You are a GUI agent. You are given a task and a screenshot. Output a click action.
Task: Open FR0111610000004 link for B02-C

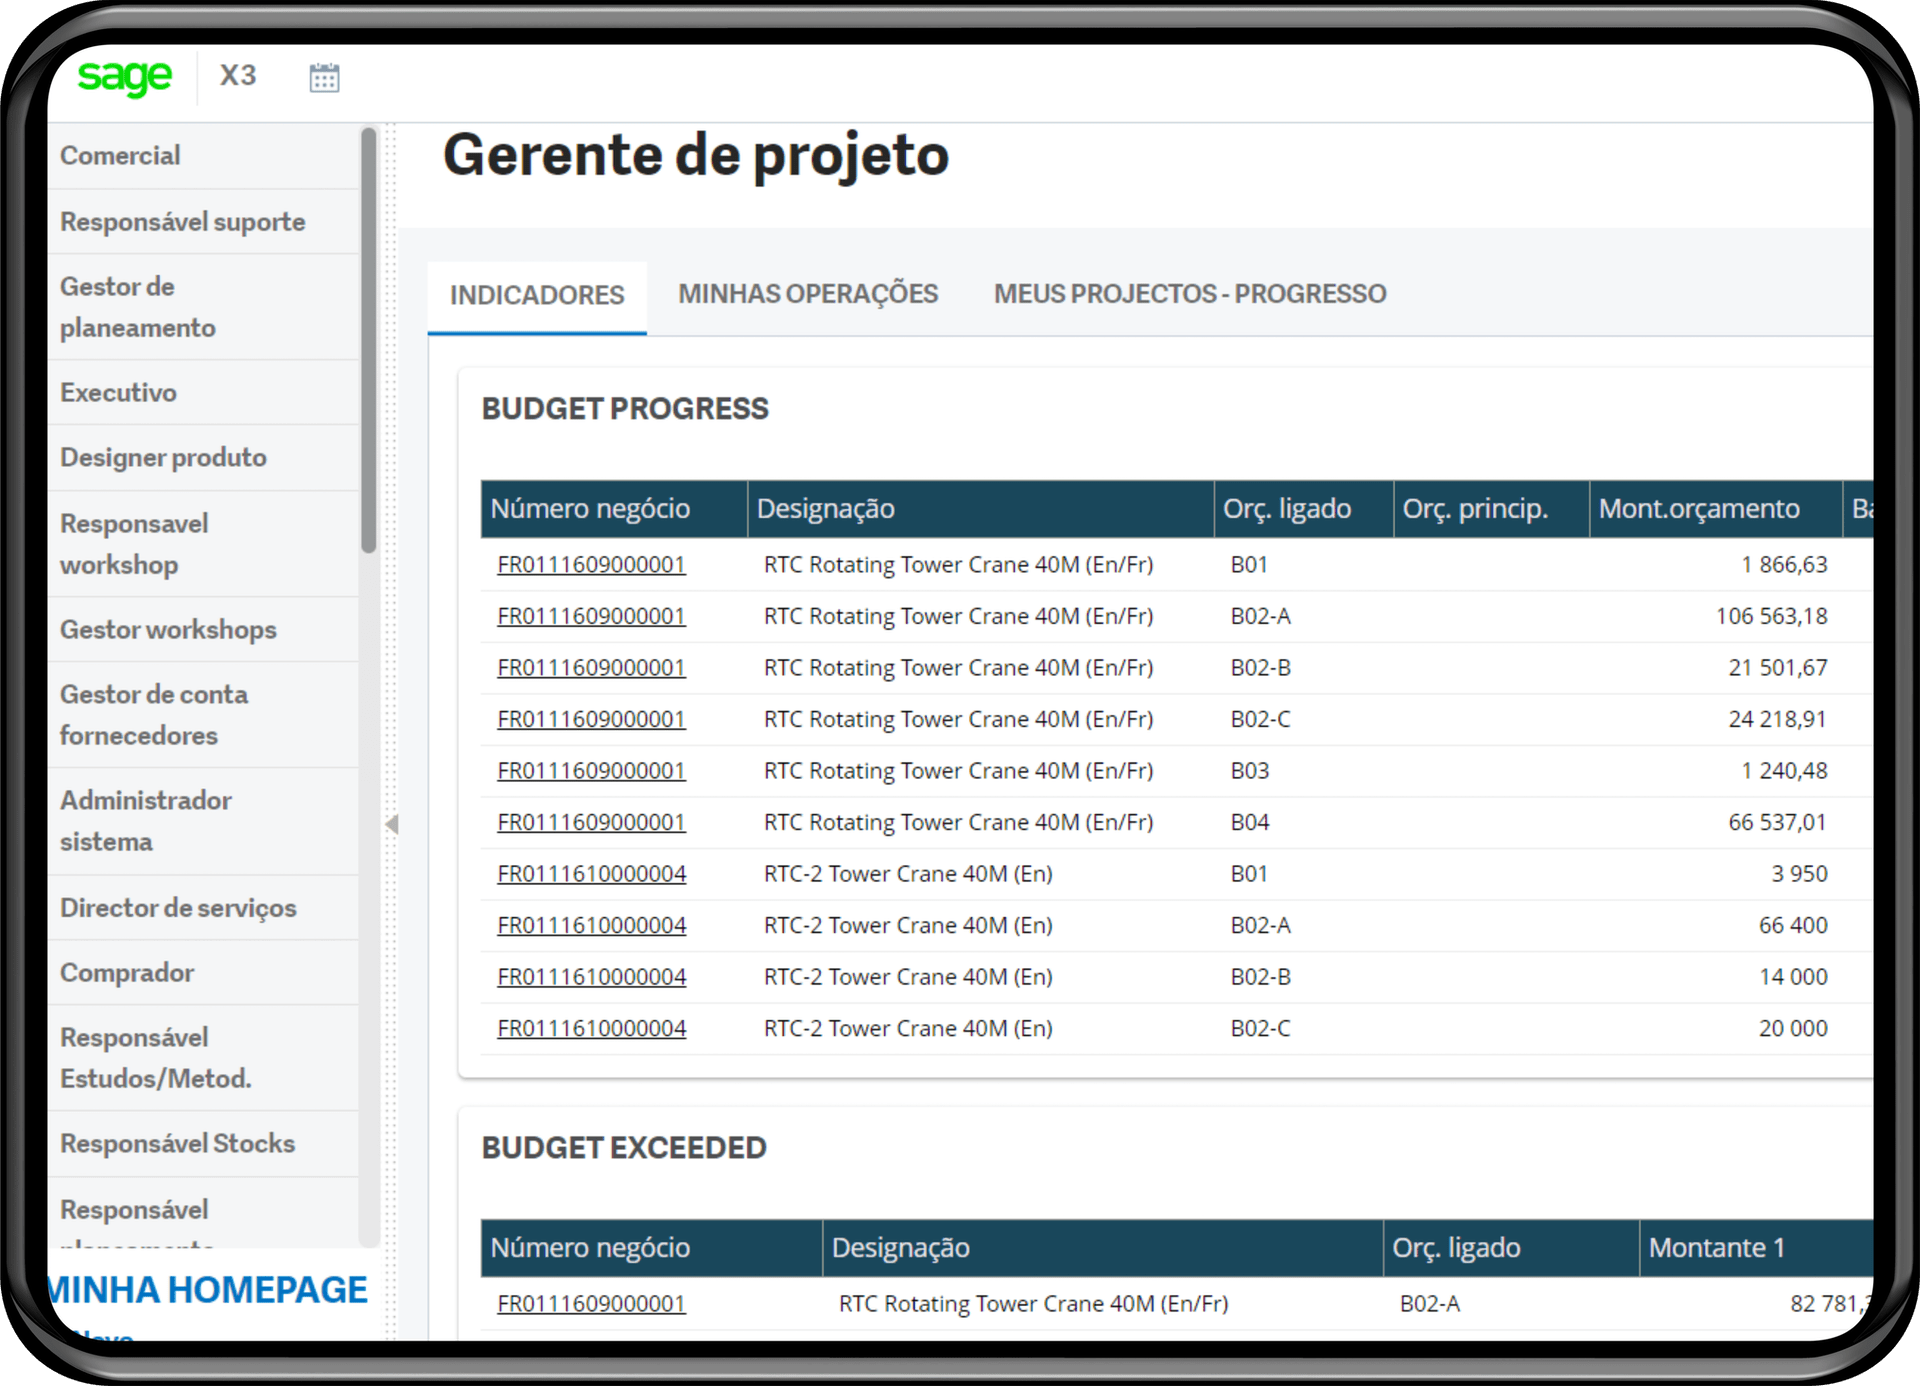click(x=591, y=1028)
